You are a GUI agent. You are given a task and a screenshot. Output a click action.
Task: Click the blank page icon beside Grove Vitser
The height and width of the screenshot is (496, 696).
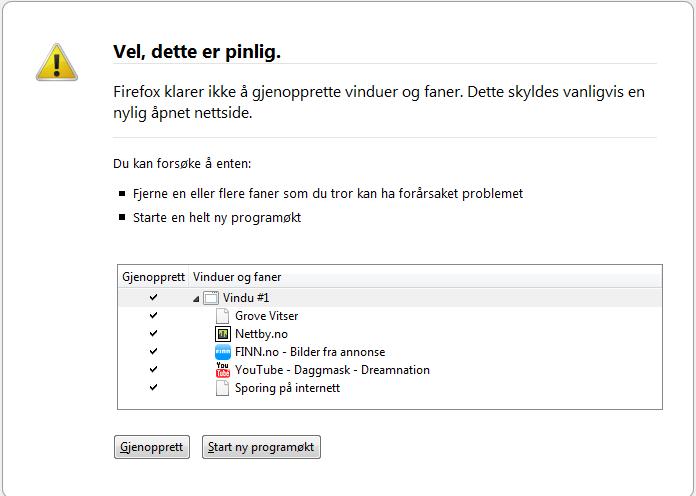click(222, 316)
